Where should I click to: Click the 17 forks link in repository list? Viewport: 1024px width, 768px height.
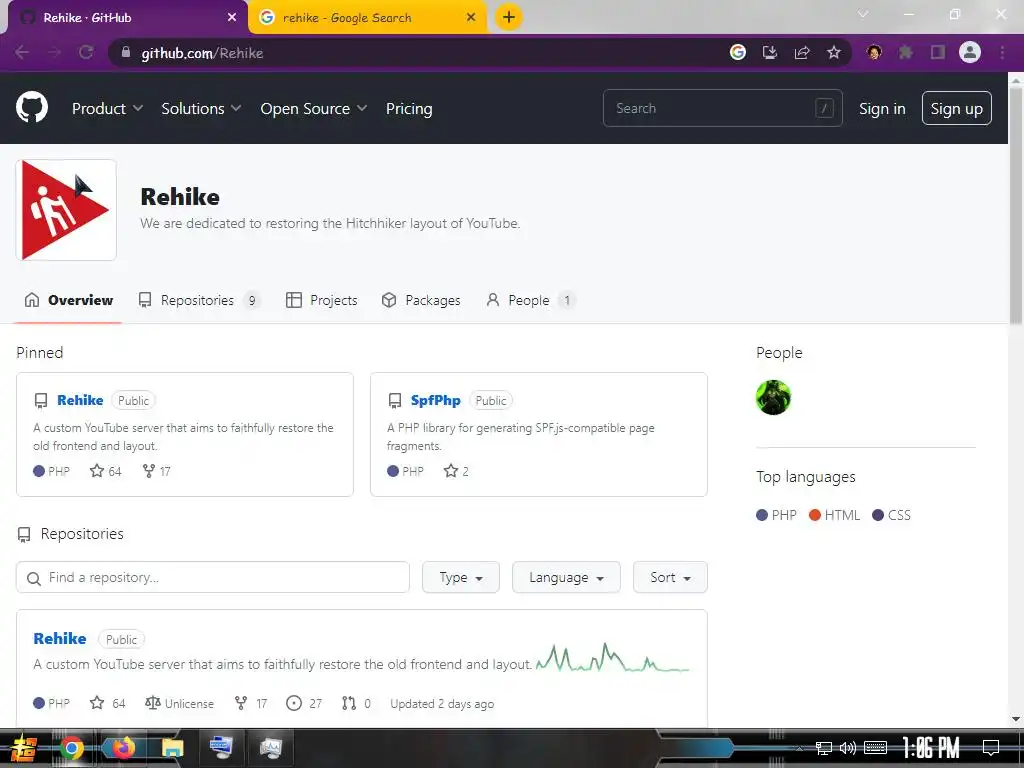[x=251, y=703]
